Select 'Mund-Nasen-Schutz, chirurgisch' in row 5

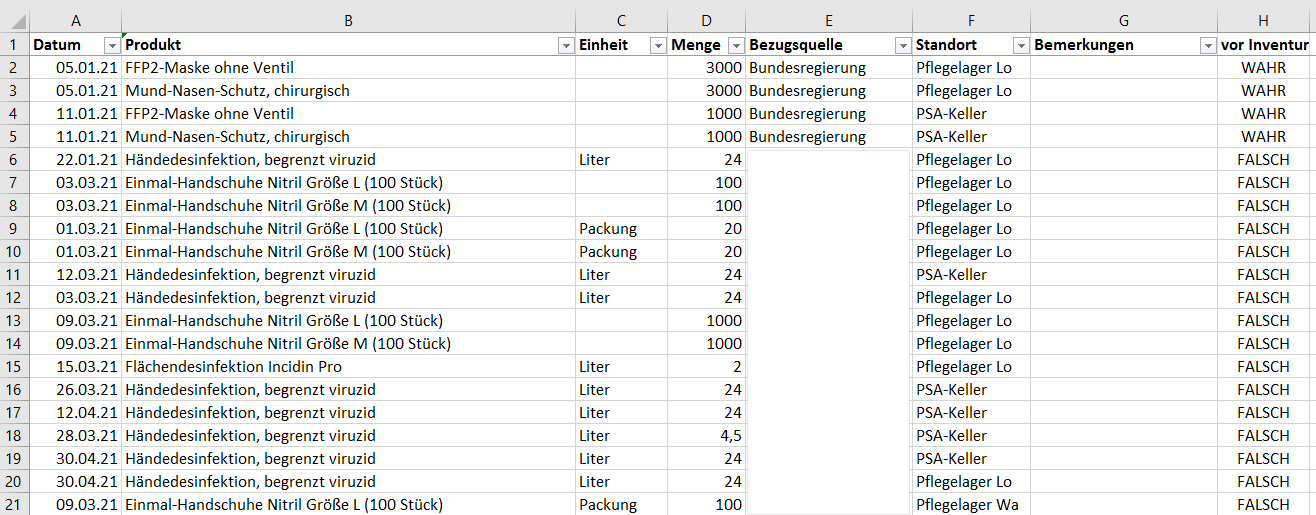coord(349,137)
